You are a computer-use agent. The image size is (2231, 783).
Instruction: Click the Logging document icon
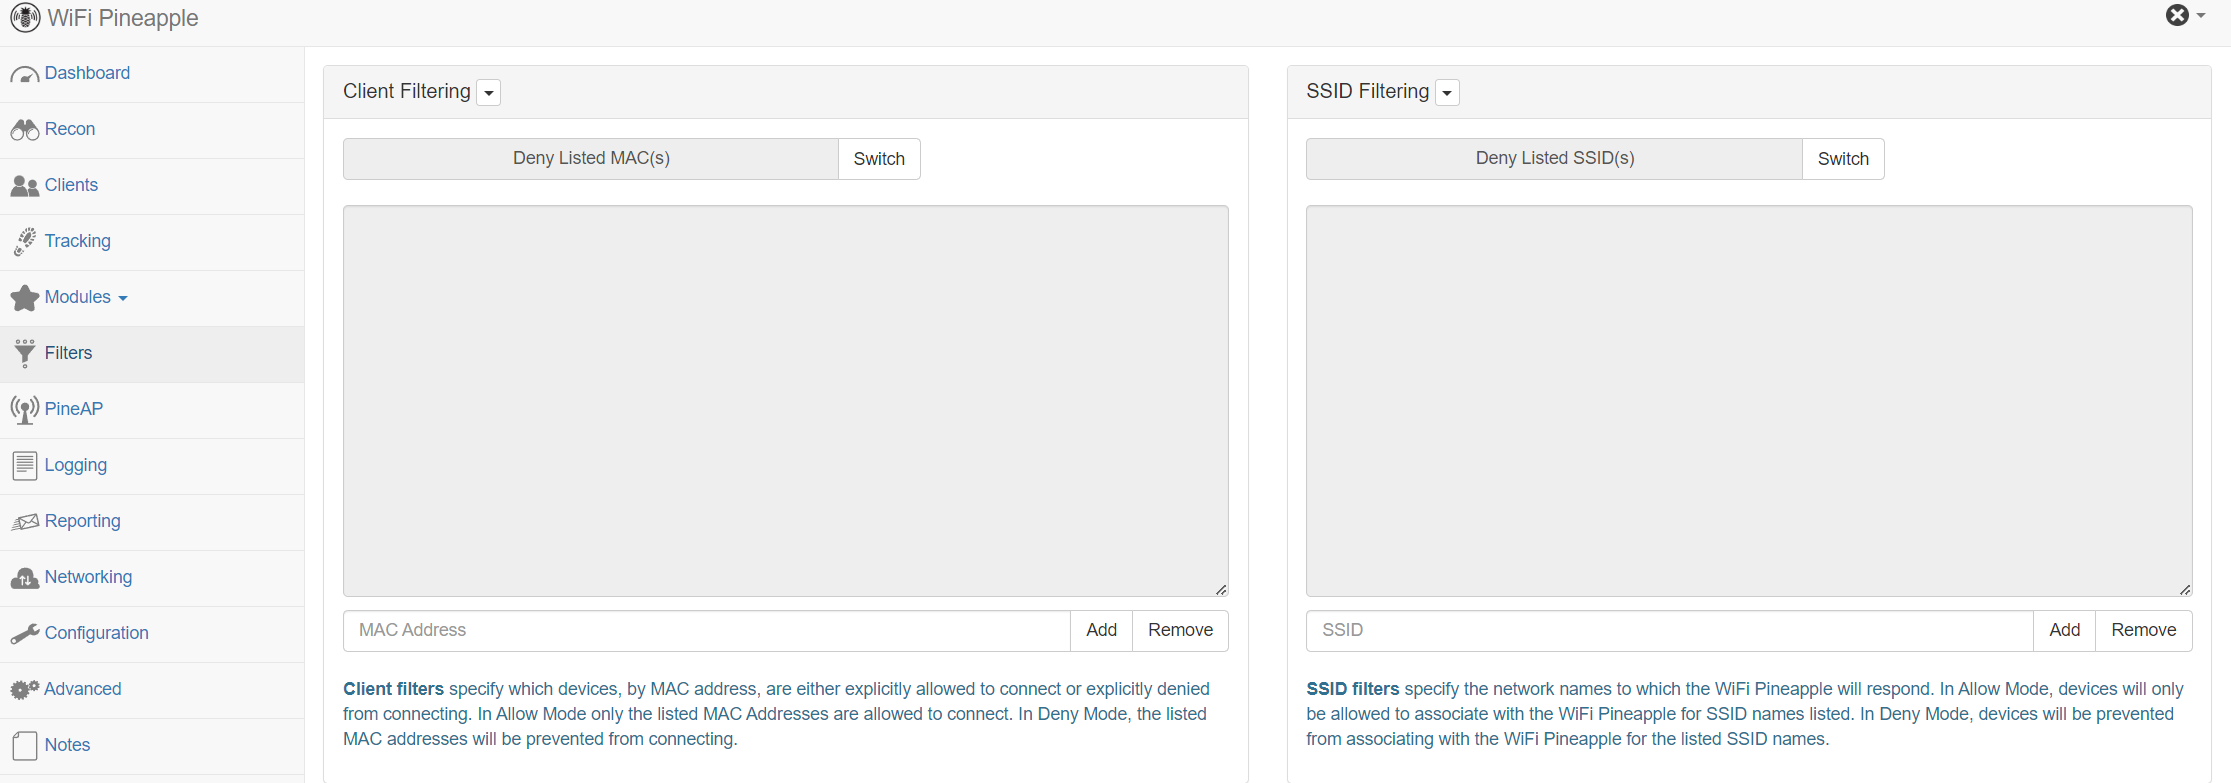[24, 466]
